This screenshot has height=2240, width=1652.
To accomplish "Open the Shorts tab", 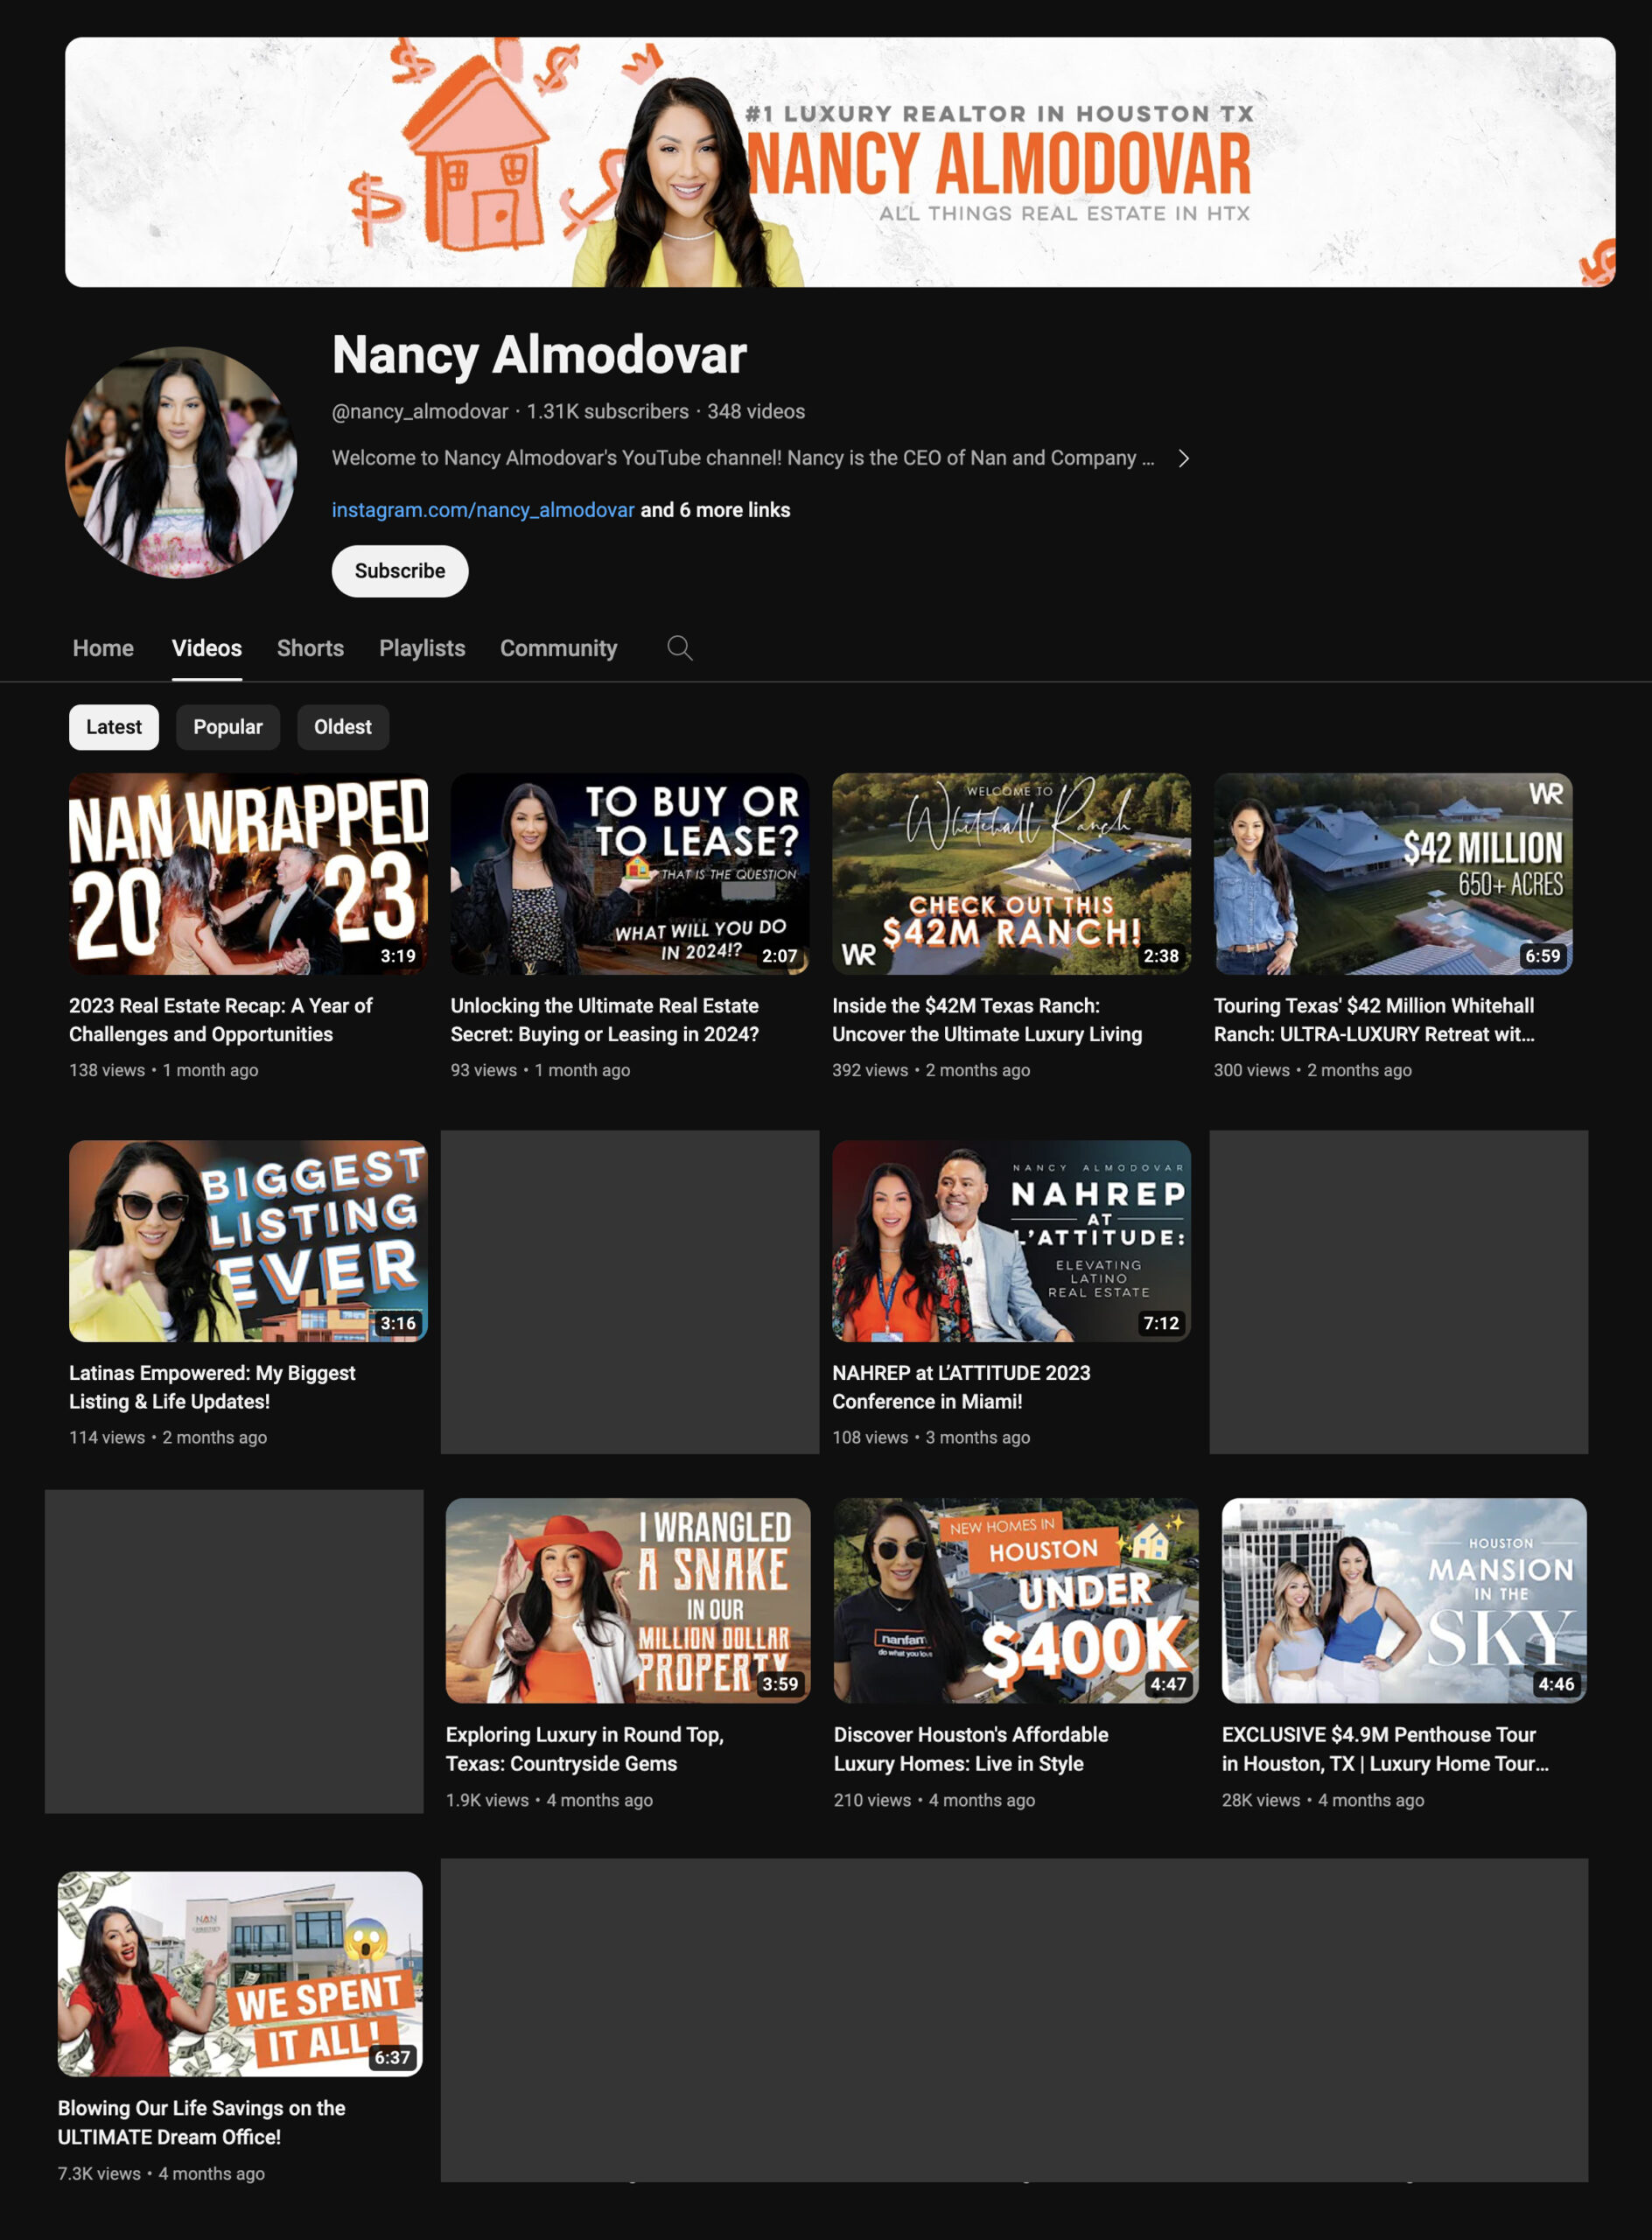I will click(x=310, y=648).
